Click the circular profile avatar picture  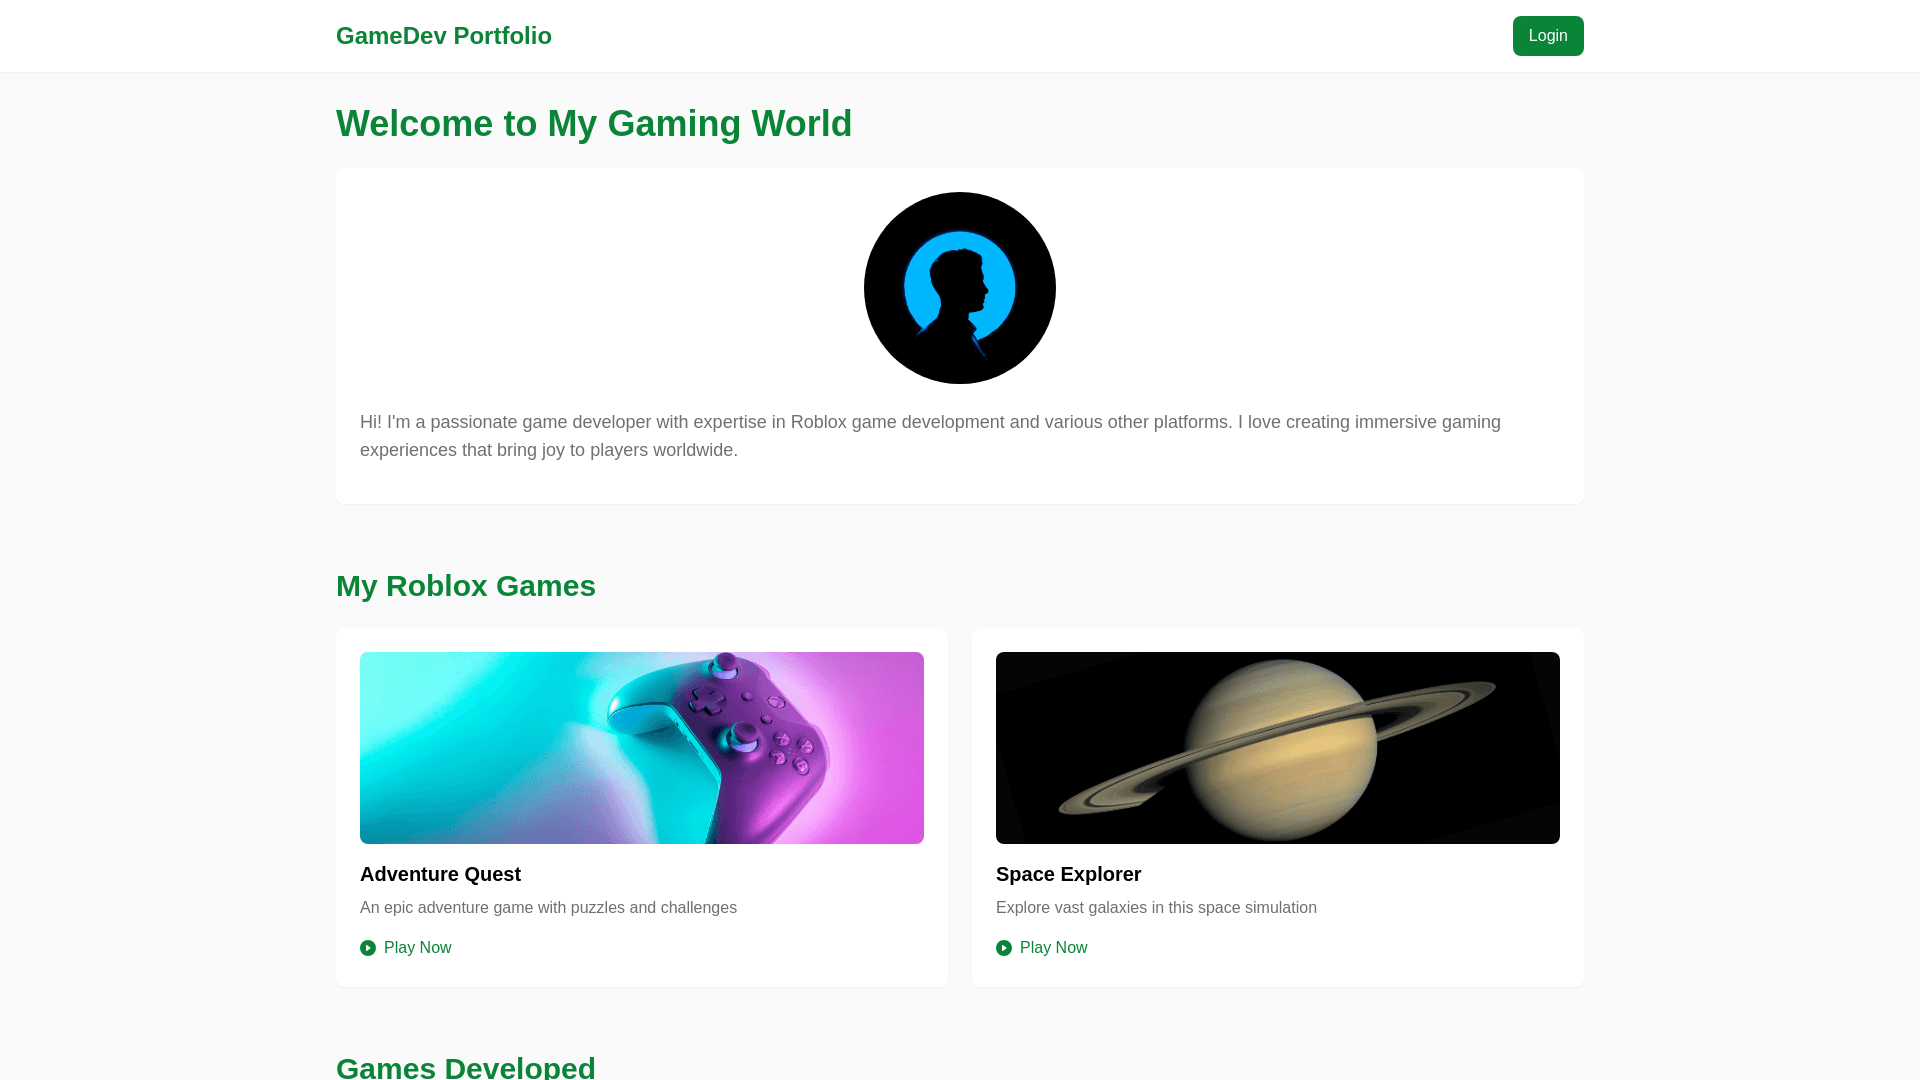tap(959, 288)
